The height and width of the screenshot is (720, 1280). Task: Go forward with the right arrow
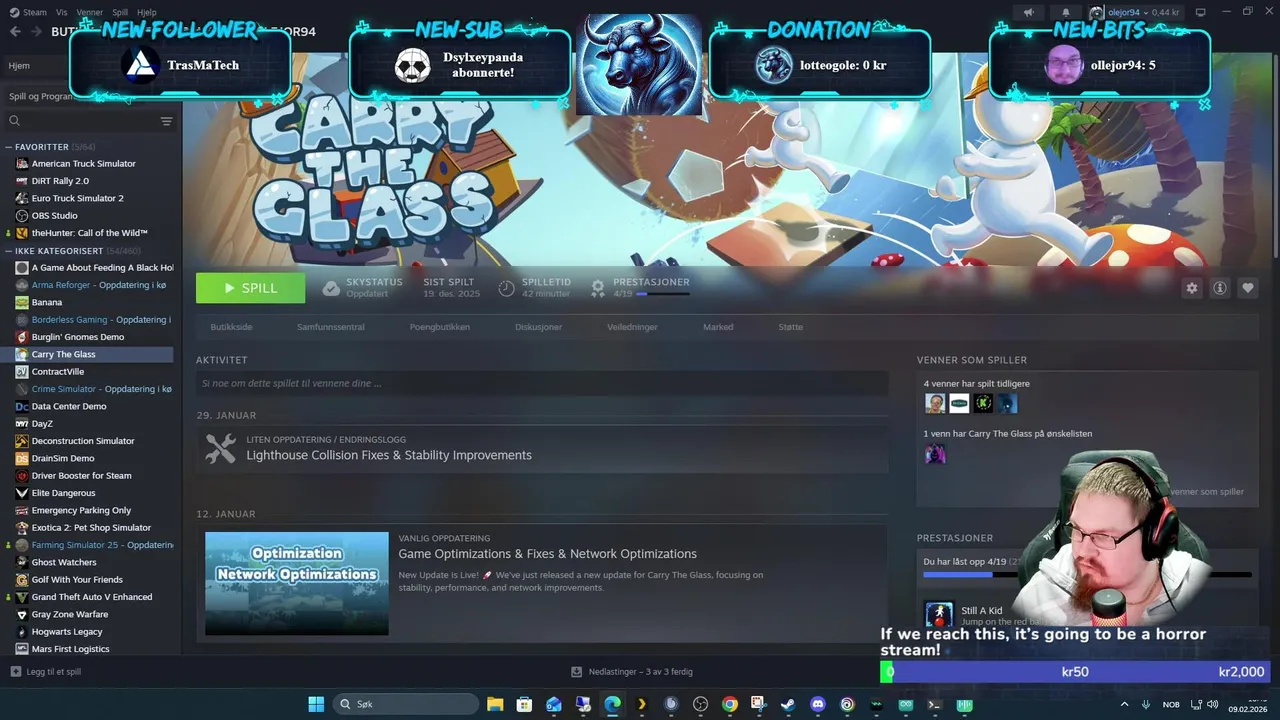(36, 32)
